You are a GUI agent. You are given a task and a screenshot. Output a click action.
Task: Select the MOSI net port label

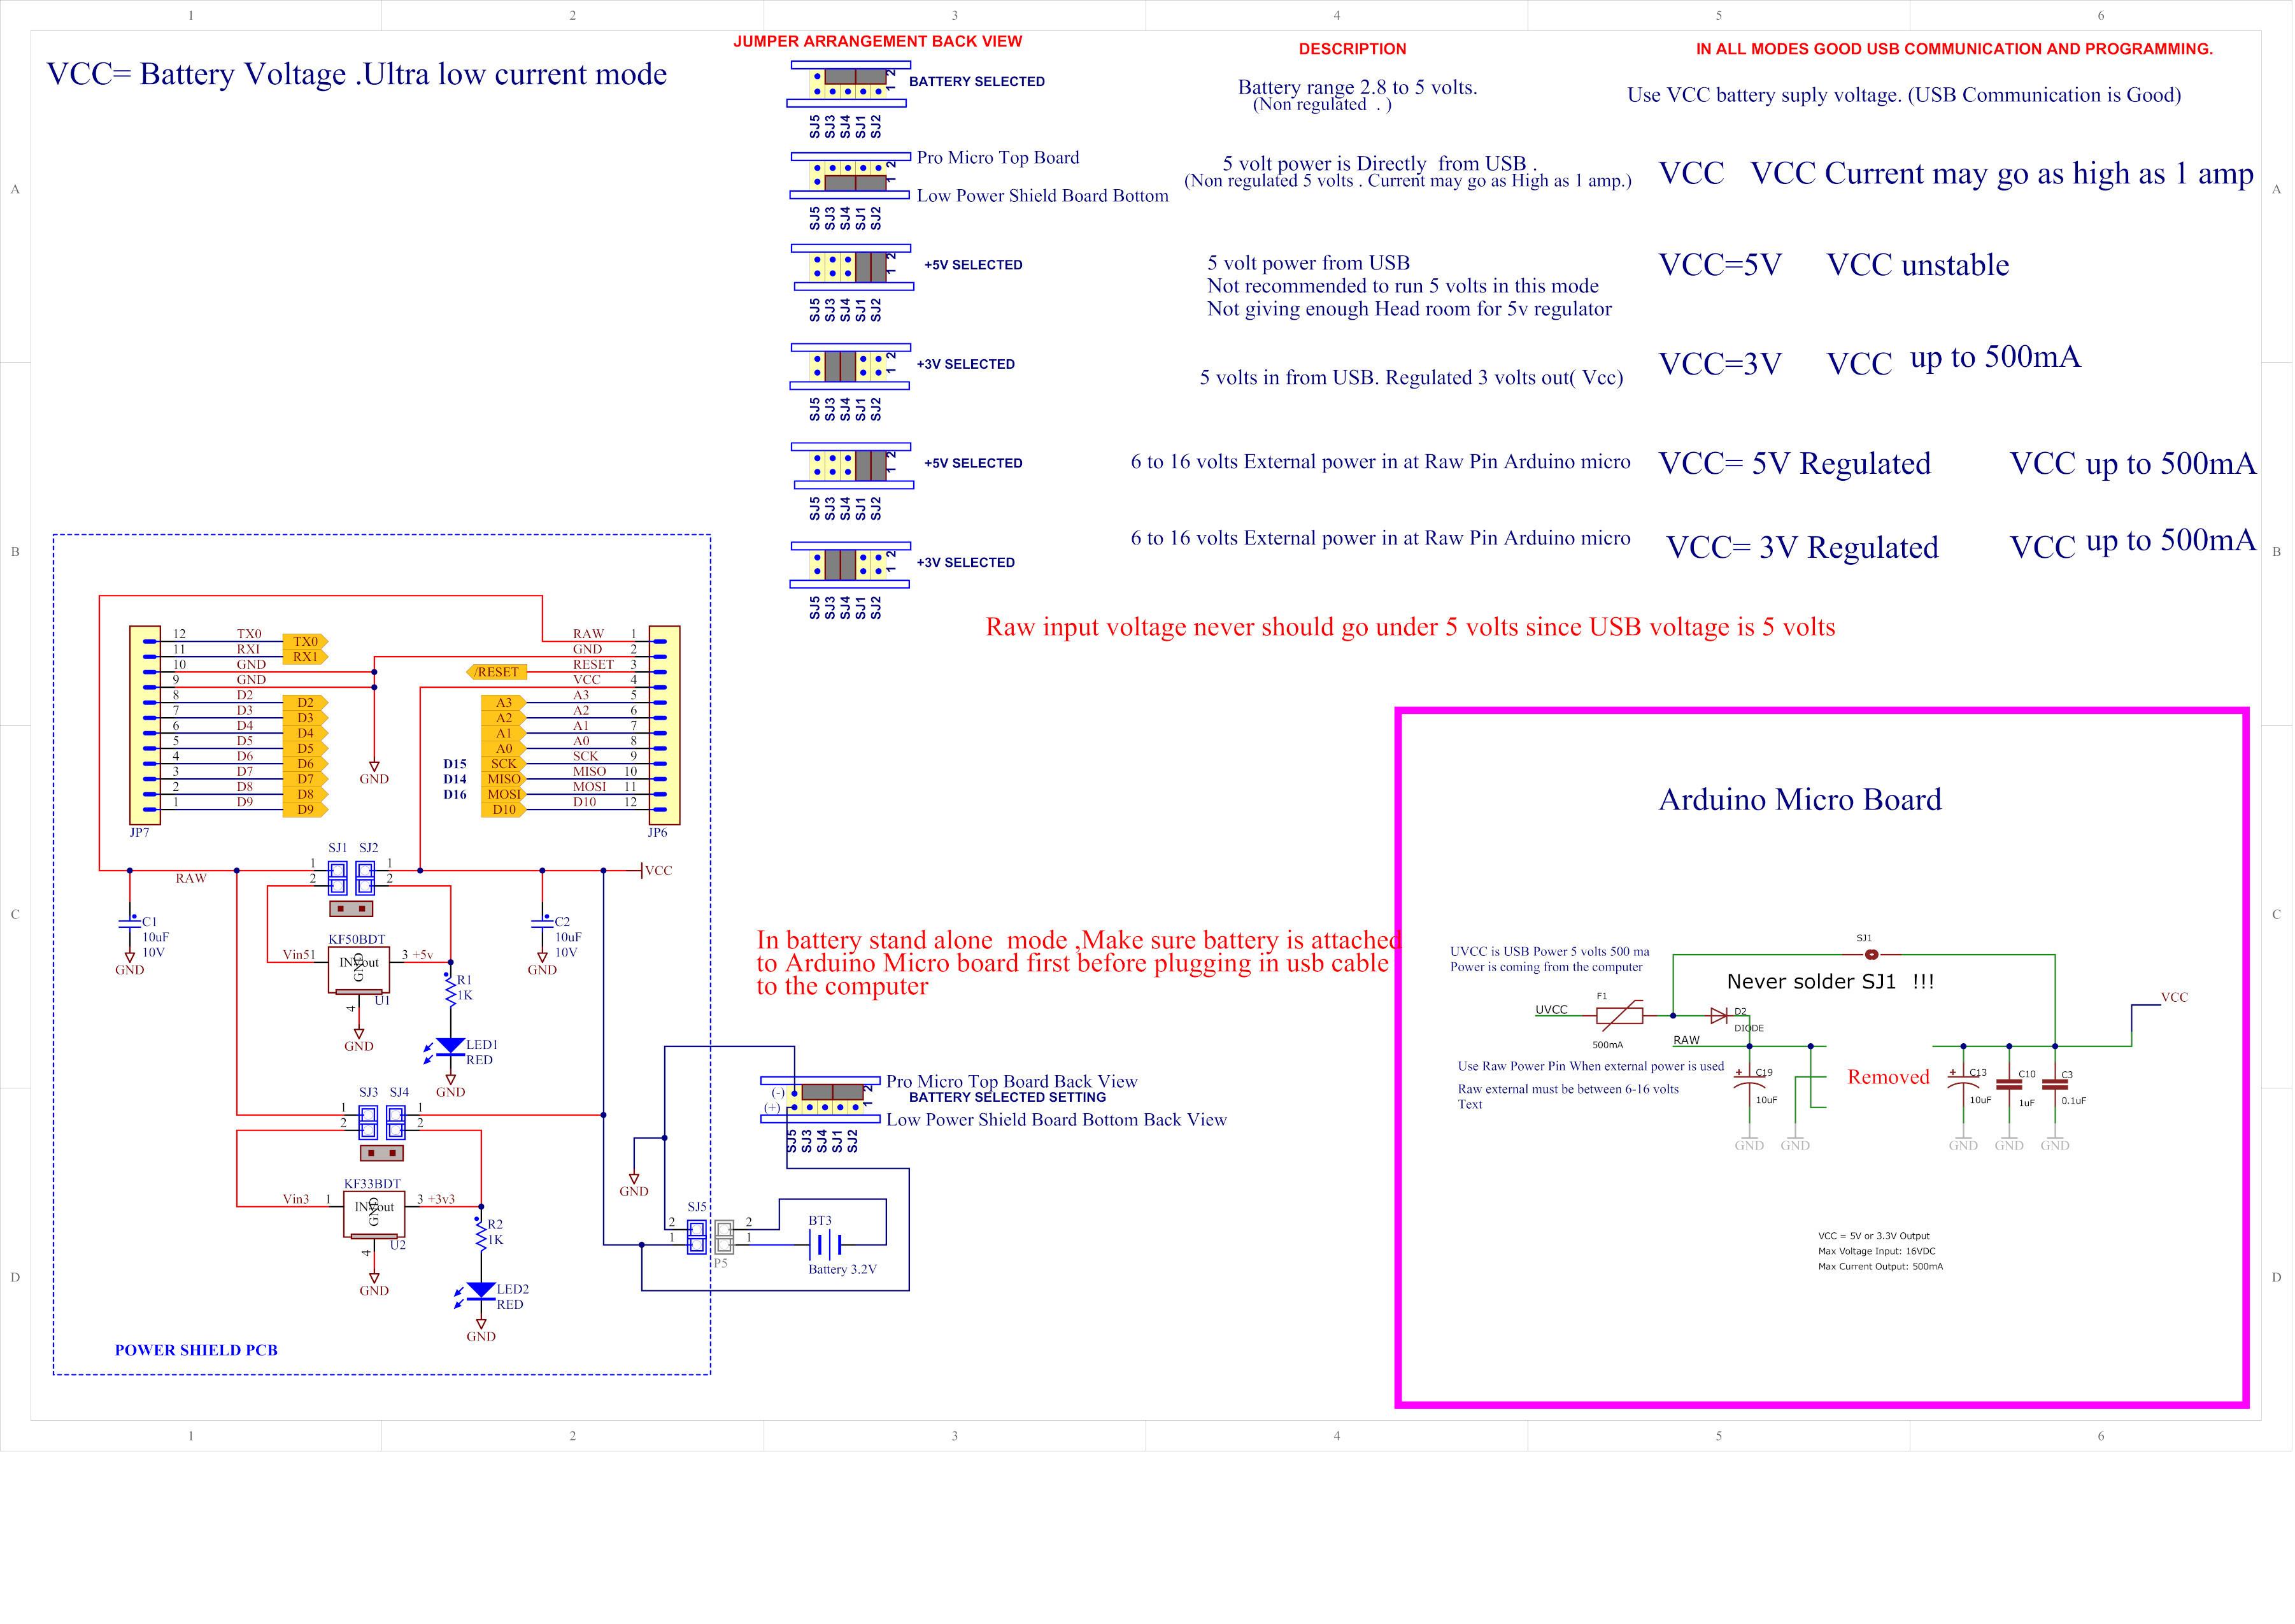[x=503, y=794]
